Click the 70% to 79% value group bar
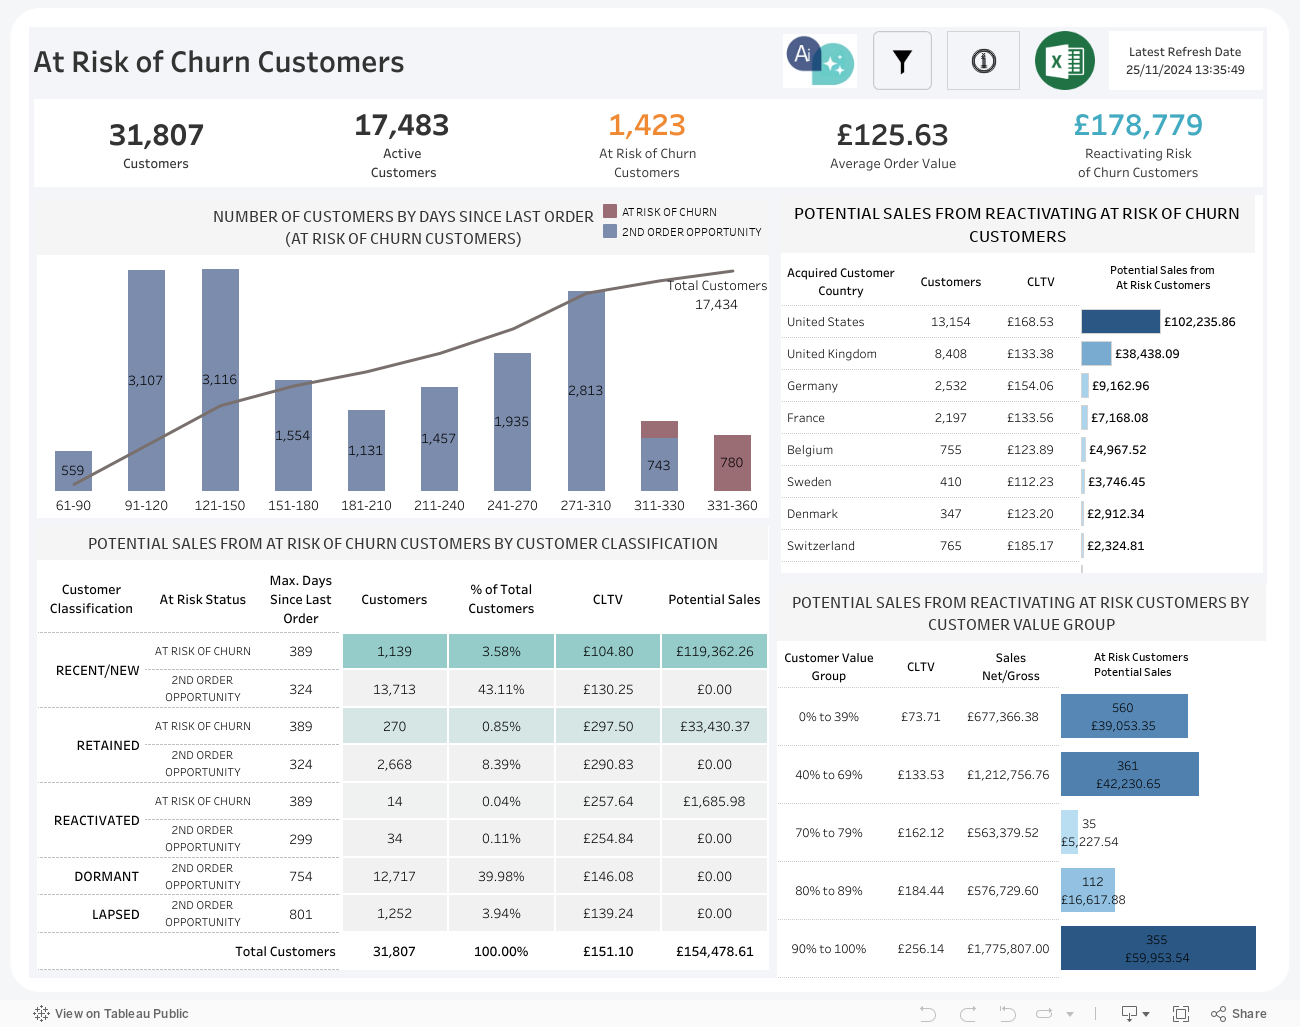This screenshot has height=1027, width=1300. [1069, 832]
